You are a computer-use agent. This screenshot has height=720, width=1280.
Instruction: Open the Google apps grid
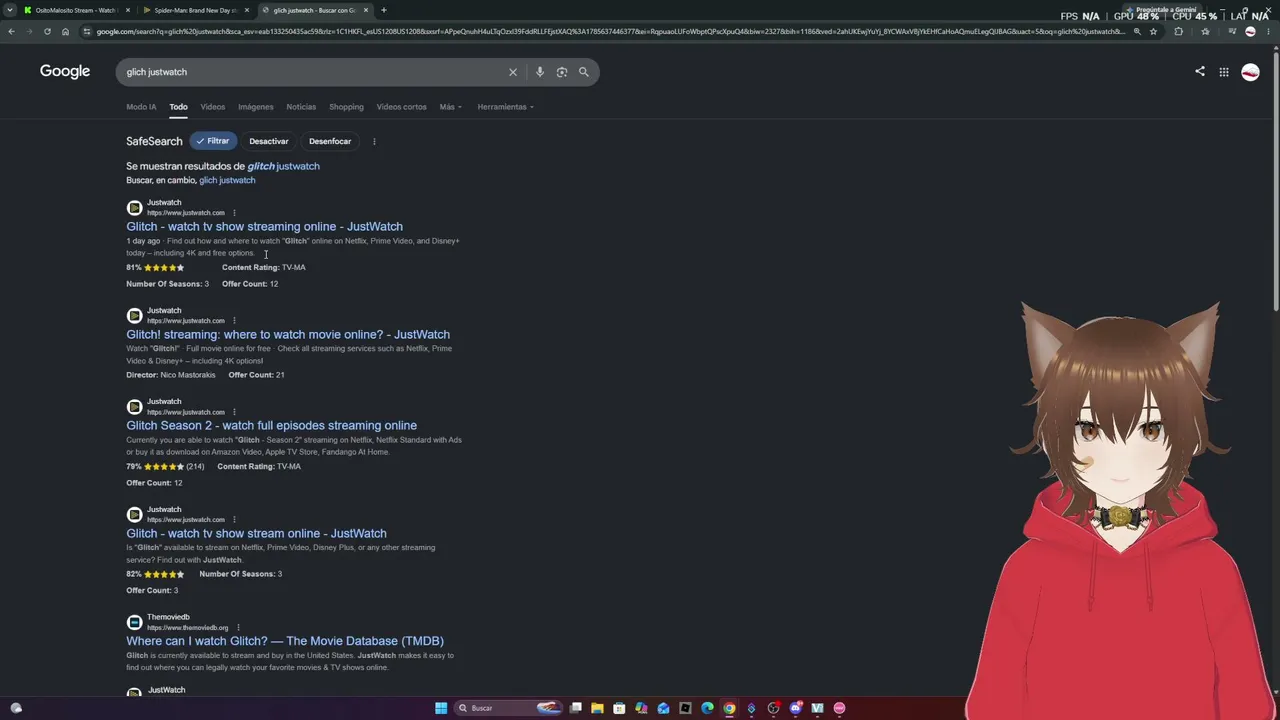[1224, 72]
